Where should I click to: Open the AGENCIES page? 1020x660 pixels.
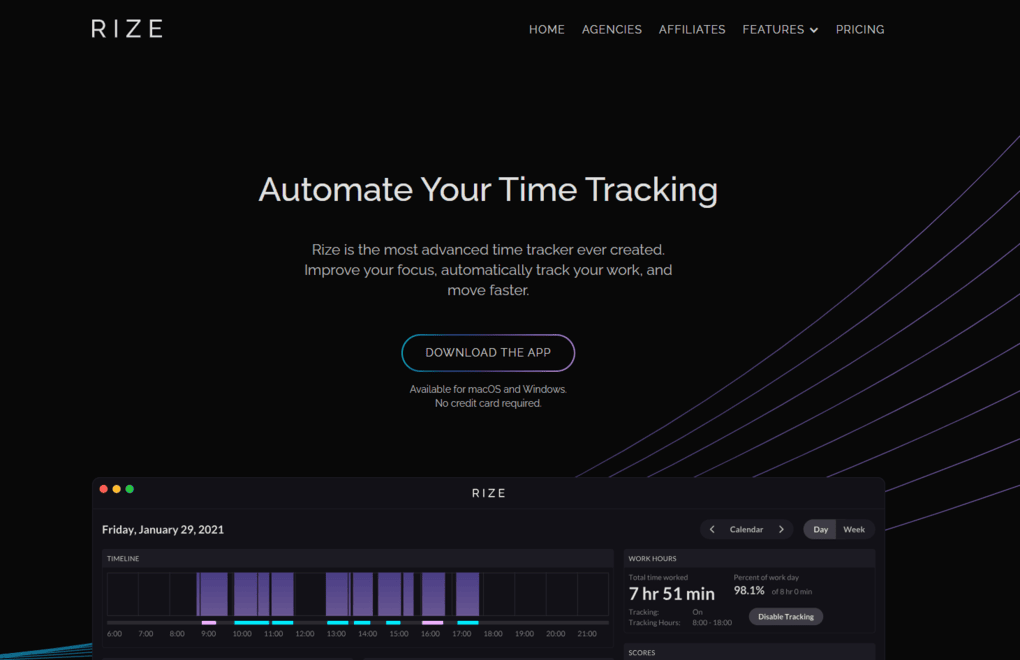coord(611,29)
